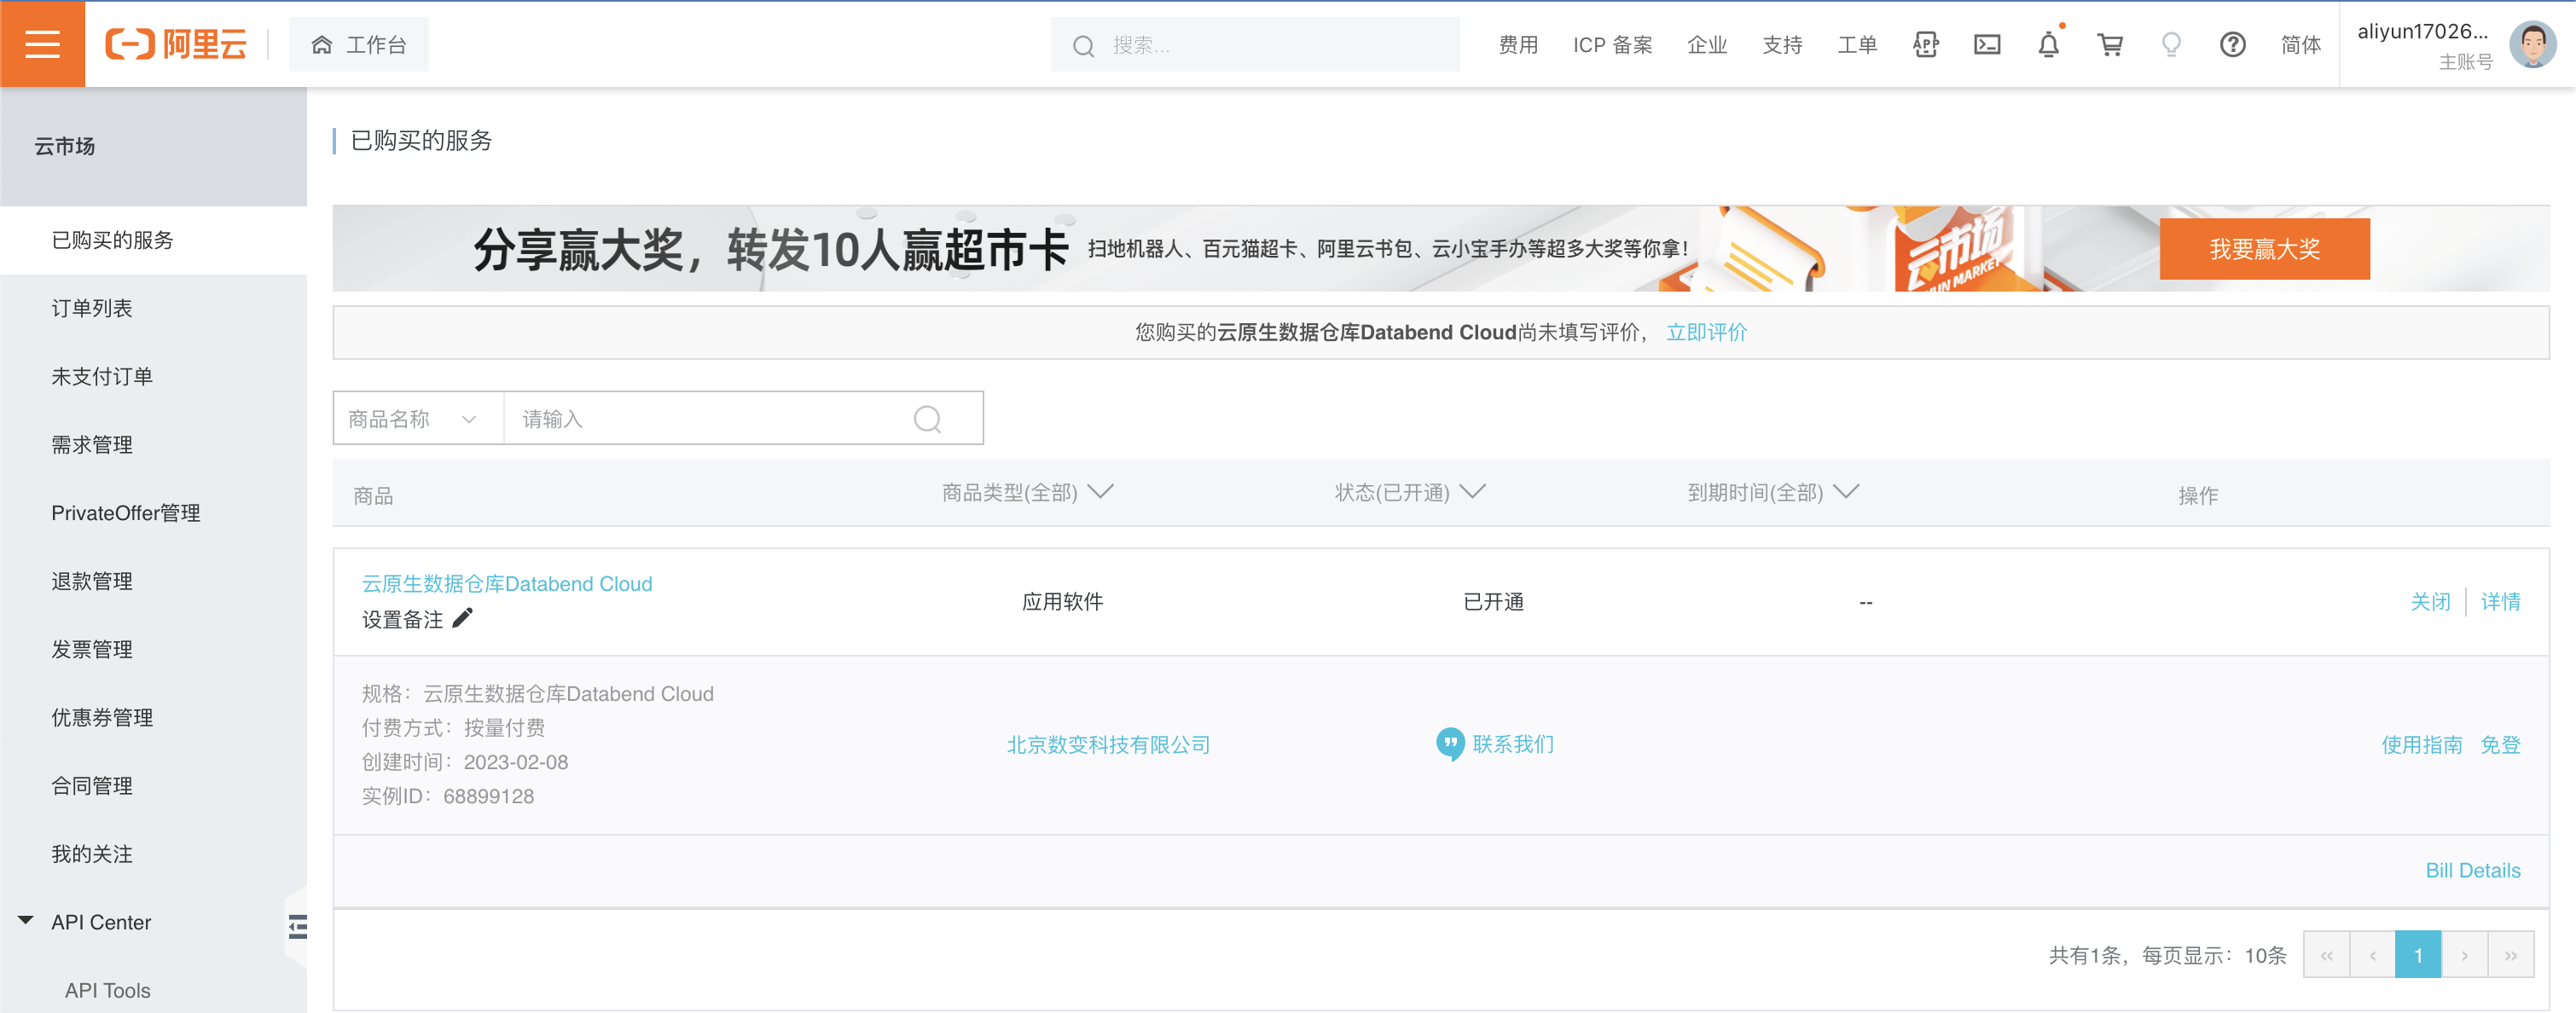Screen dimensions: 2576x1013
Task: Open the 商品名称 filter dropdown
Action: pos(418,418)
